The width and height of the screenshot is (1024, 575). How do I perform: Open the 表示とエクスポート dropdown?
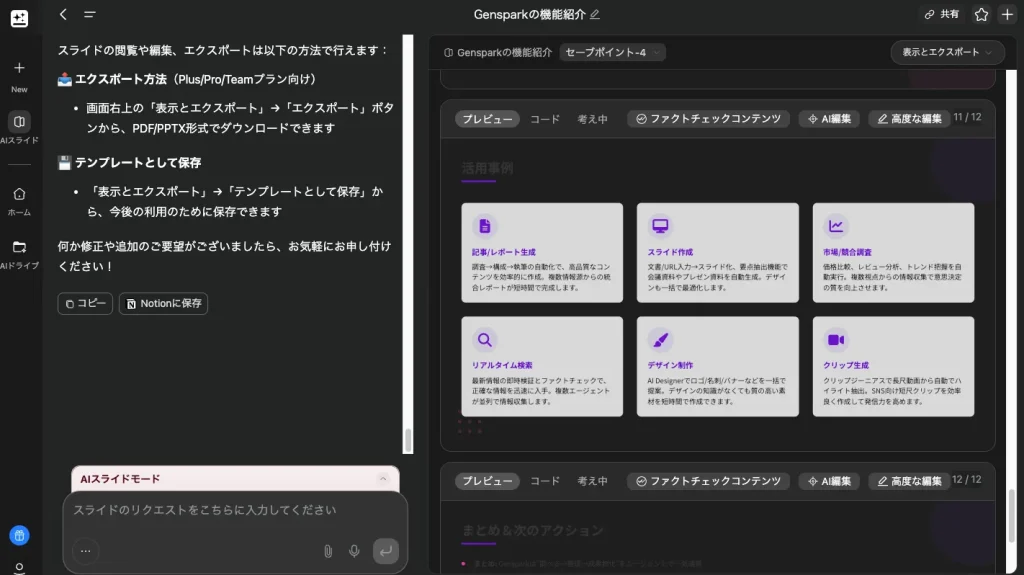coord(947,52)
